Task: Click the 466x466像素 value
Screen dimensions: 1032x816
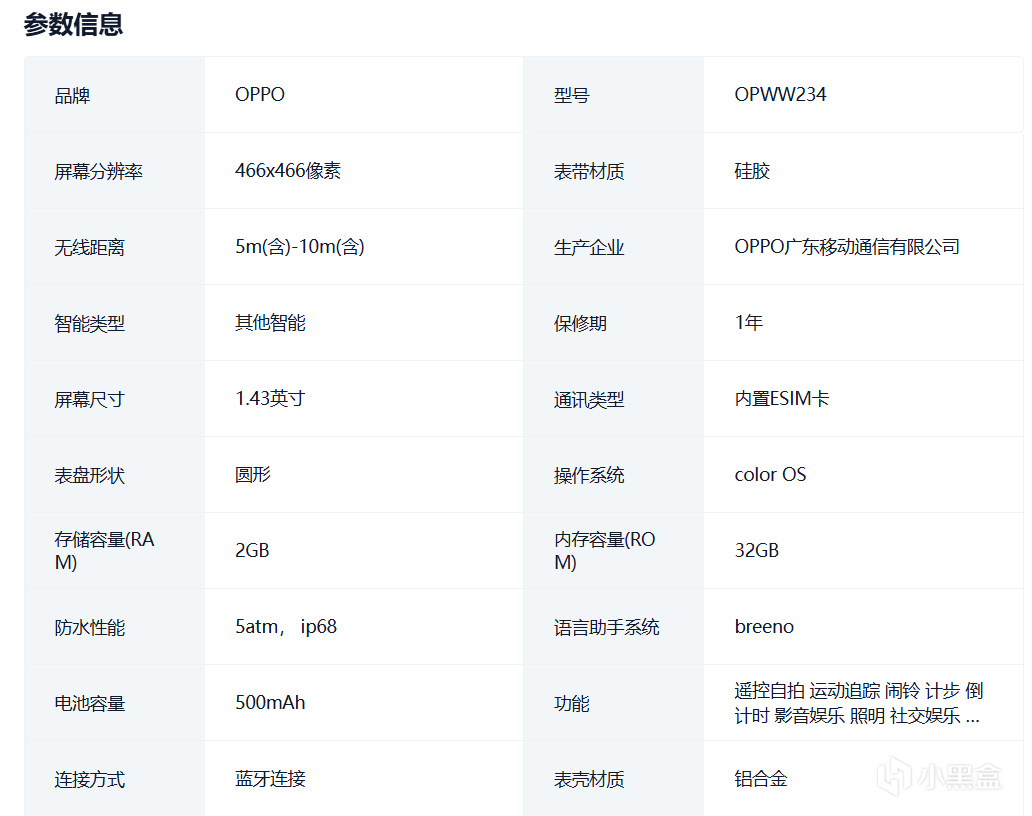Action: 288,171
